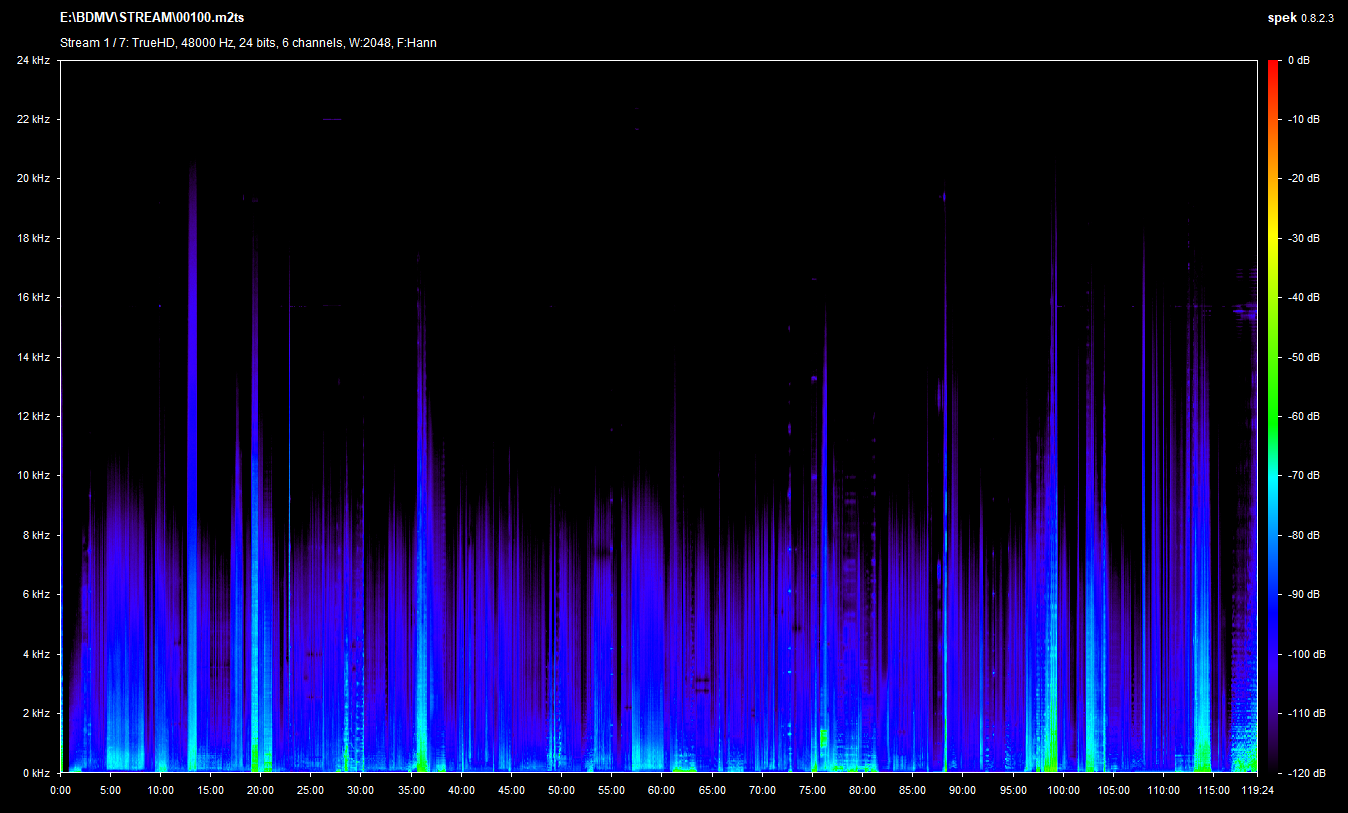Click the 15:00 time axis marker
Viewport: 1348px width, 813px height.
pyautogui.click(x=210, y=790)
